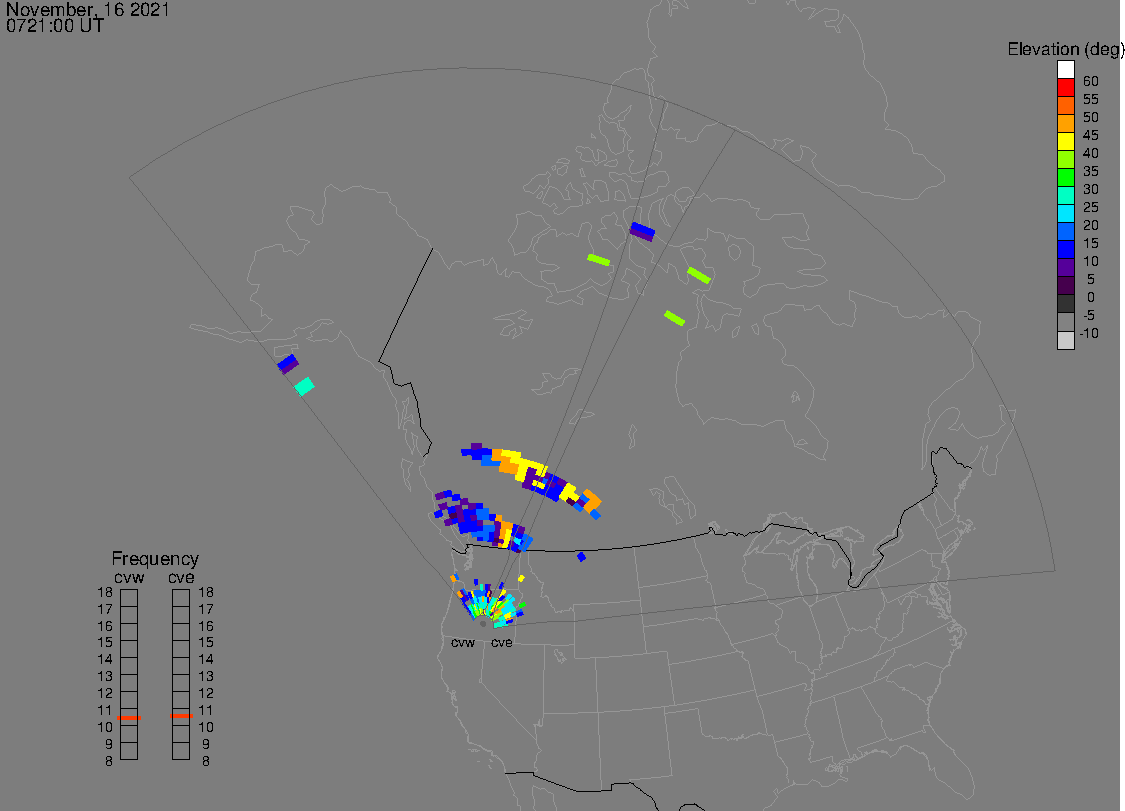
Task: Click the '60' elevation scale label
Action: coord(1091,81)
